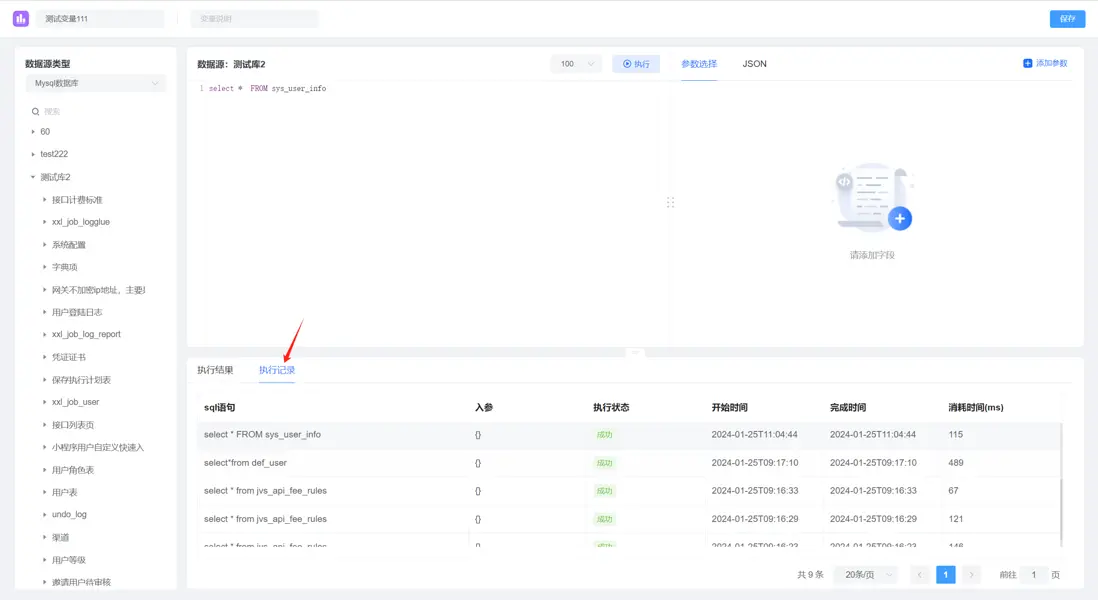This screenshot has height=600, width=1098.
Task: Open the 100 row-limit dropdown
Action: click(576, 64)
